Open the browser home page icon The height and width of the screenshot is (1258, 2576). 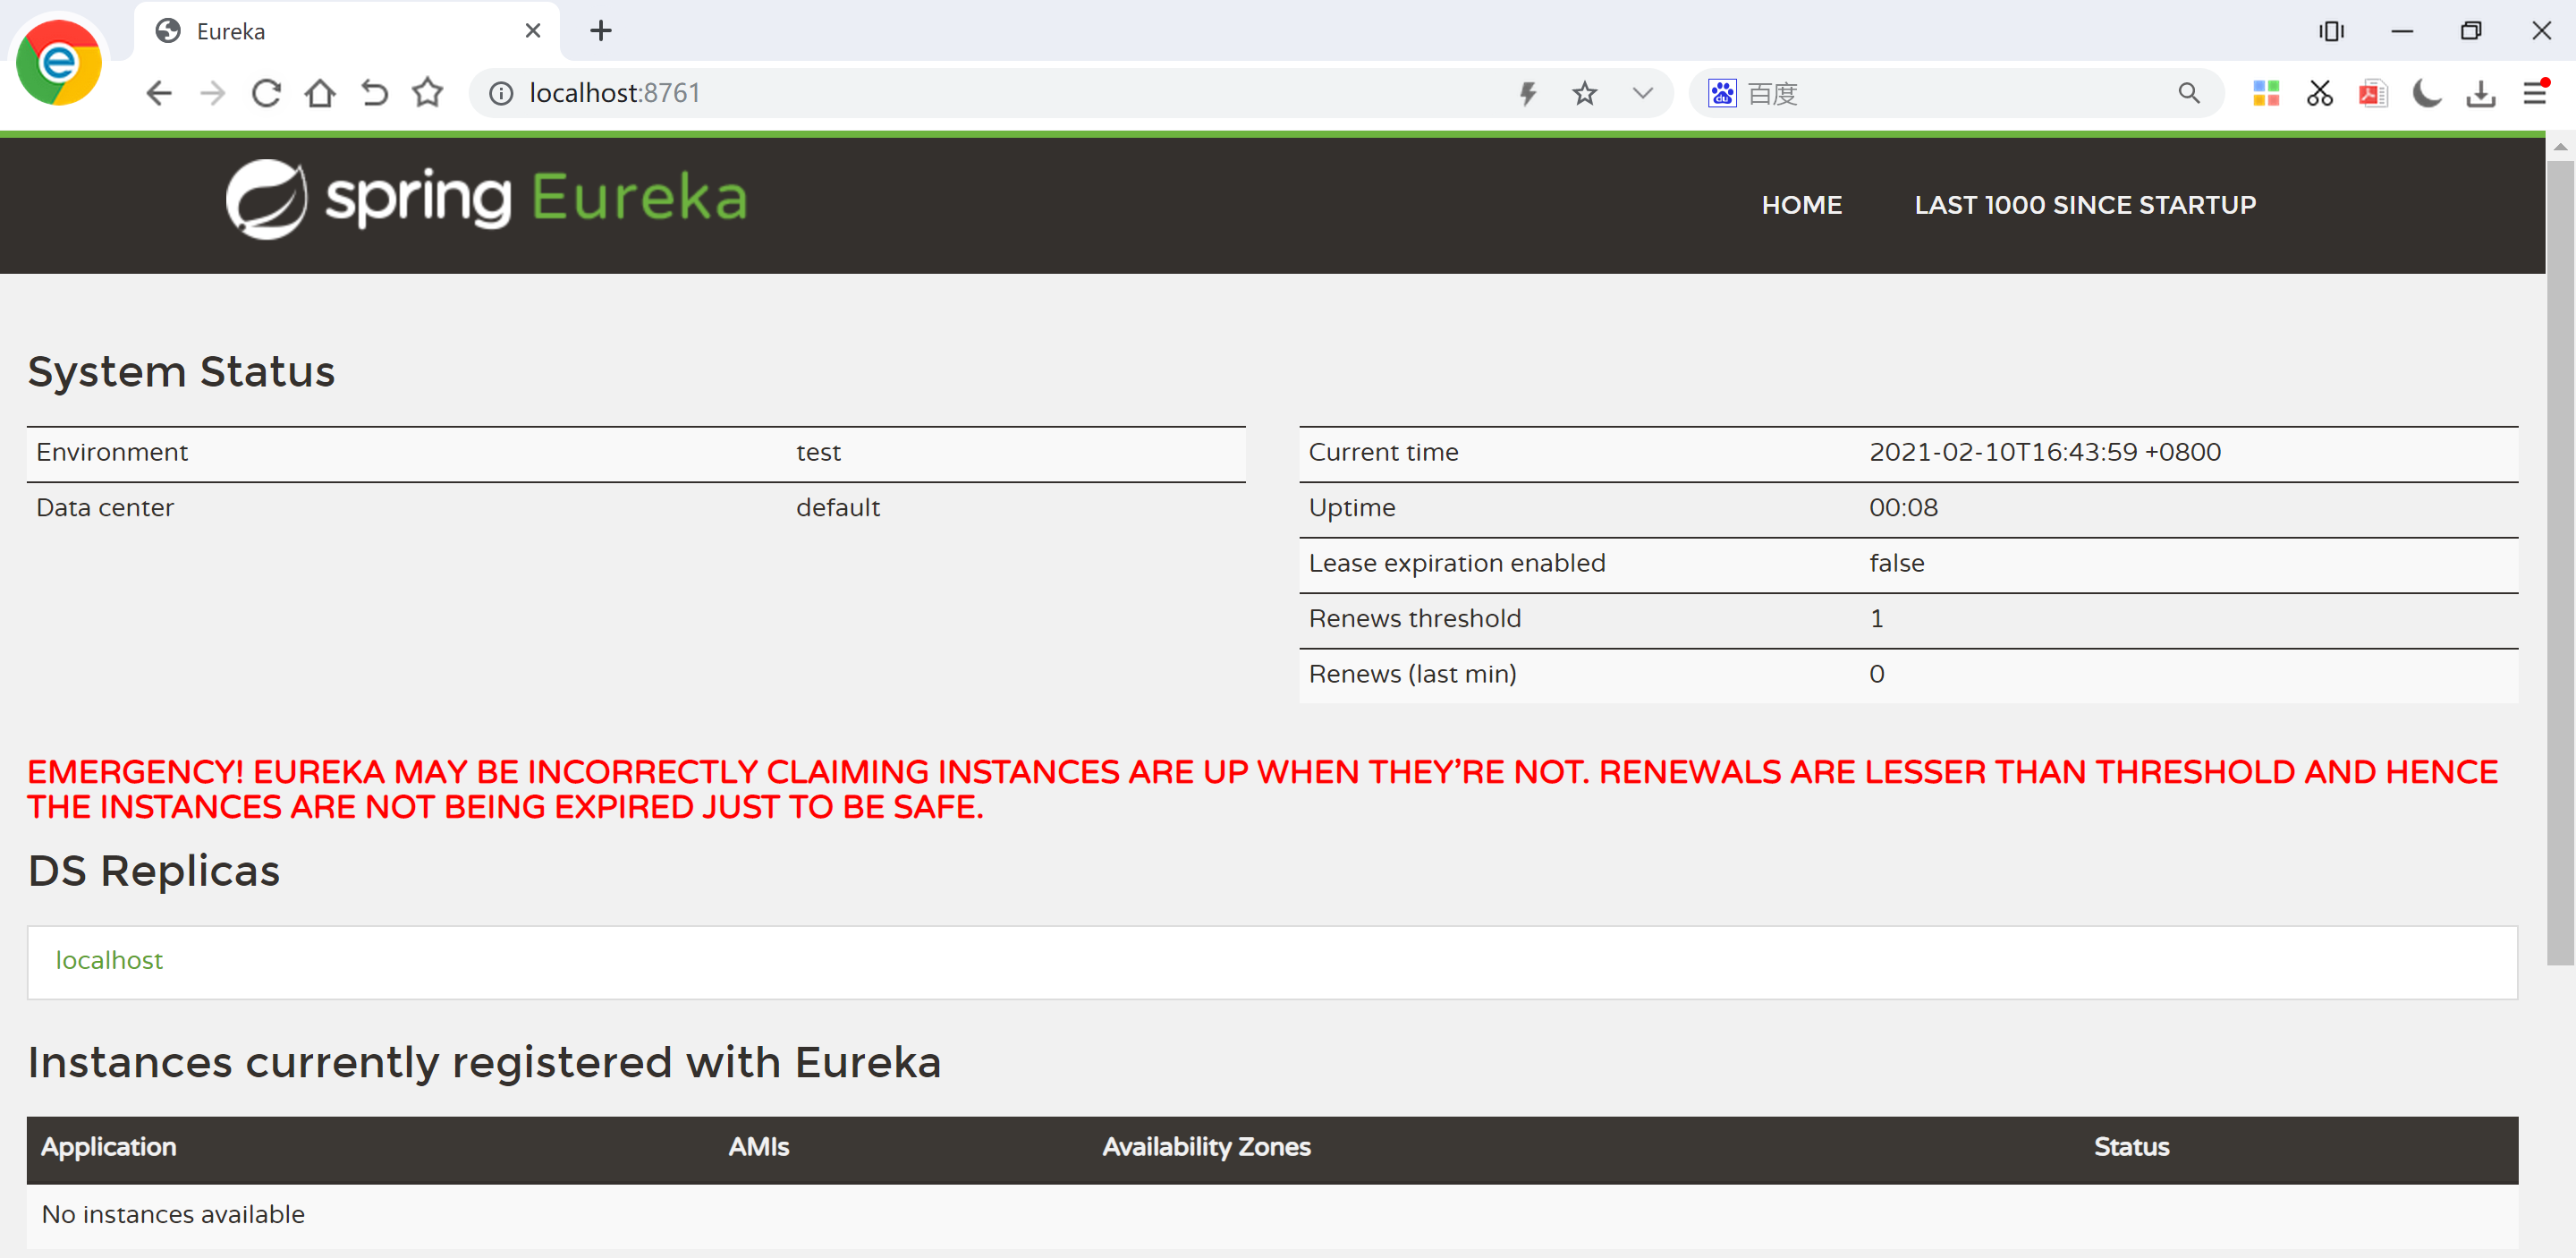[320, 93]
